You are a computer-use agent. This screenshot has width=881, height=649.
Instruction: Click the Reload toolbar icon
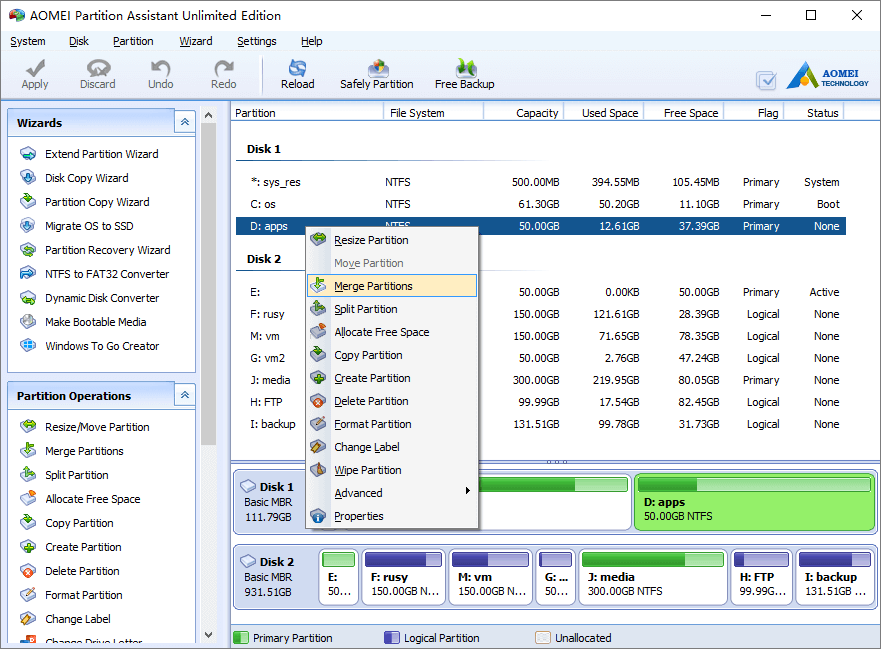coord(297,69)
